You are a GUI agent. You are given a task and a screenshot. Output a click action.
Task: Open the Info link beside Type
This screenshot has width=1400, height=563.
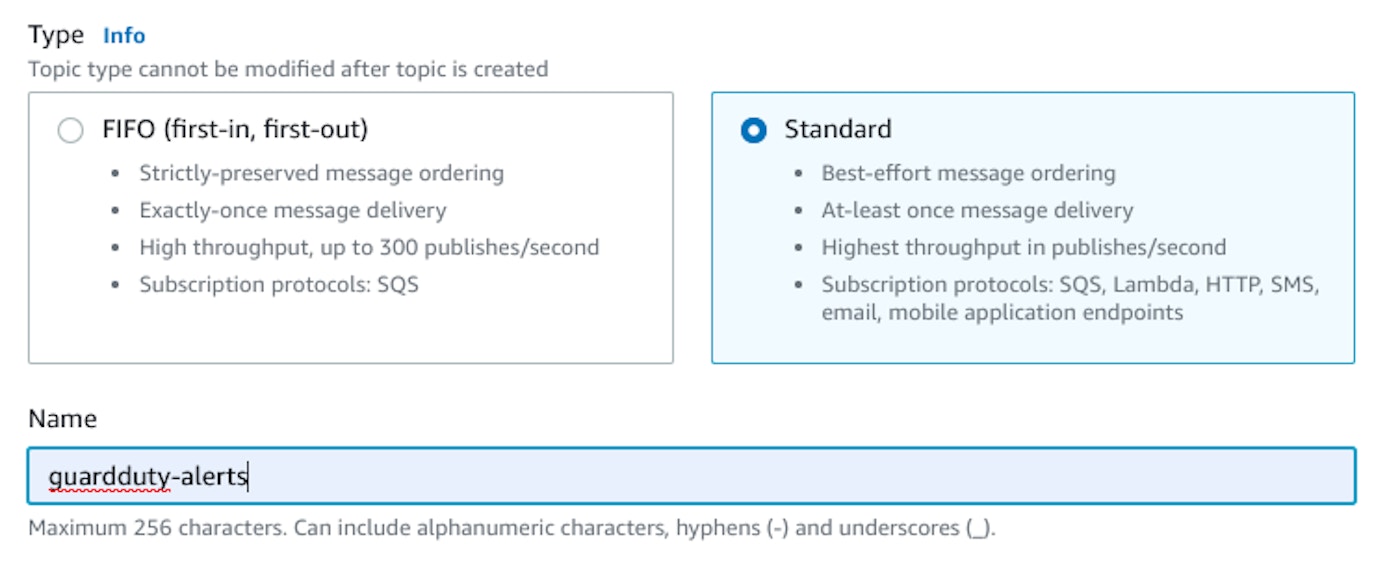[124, 36]
